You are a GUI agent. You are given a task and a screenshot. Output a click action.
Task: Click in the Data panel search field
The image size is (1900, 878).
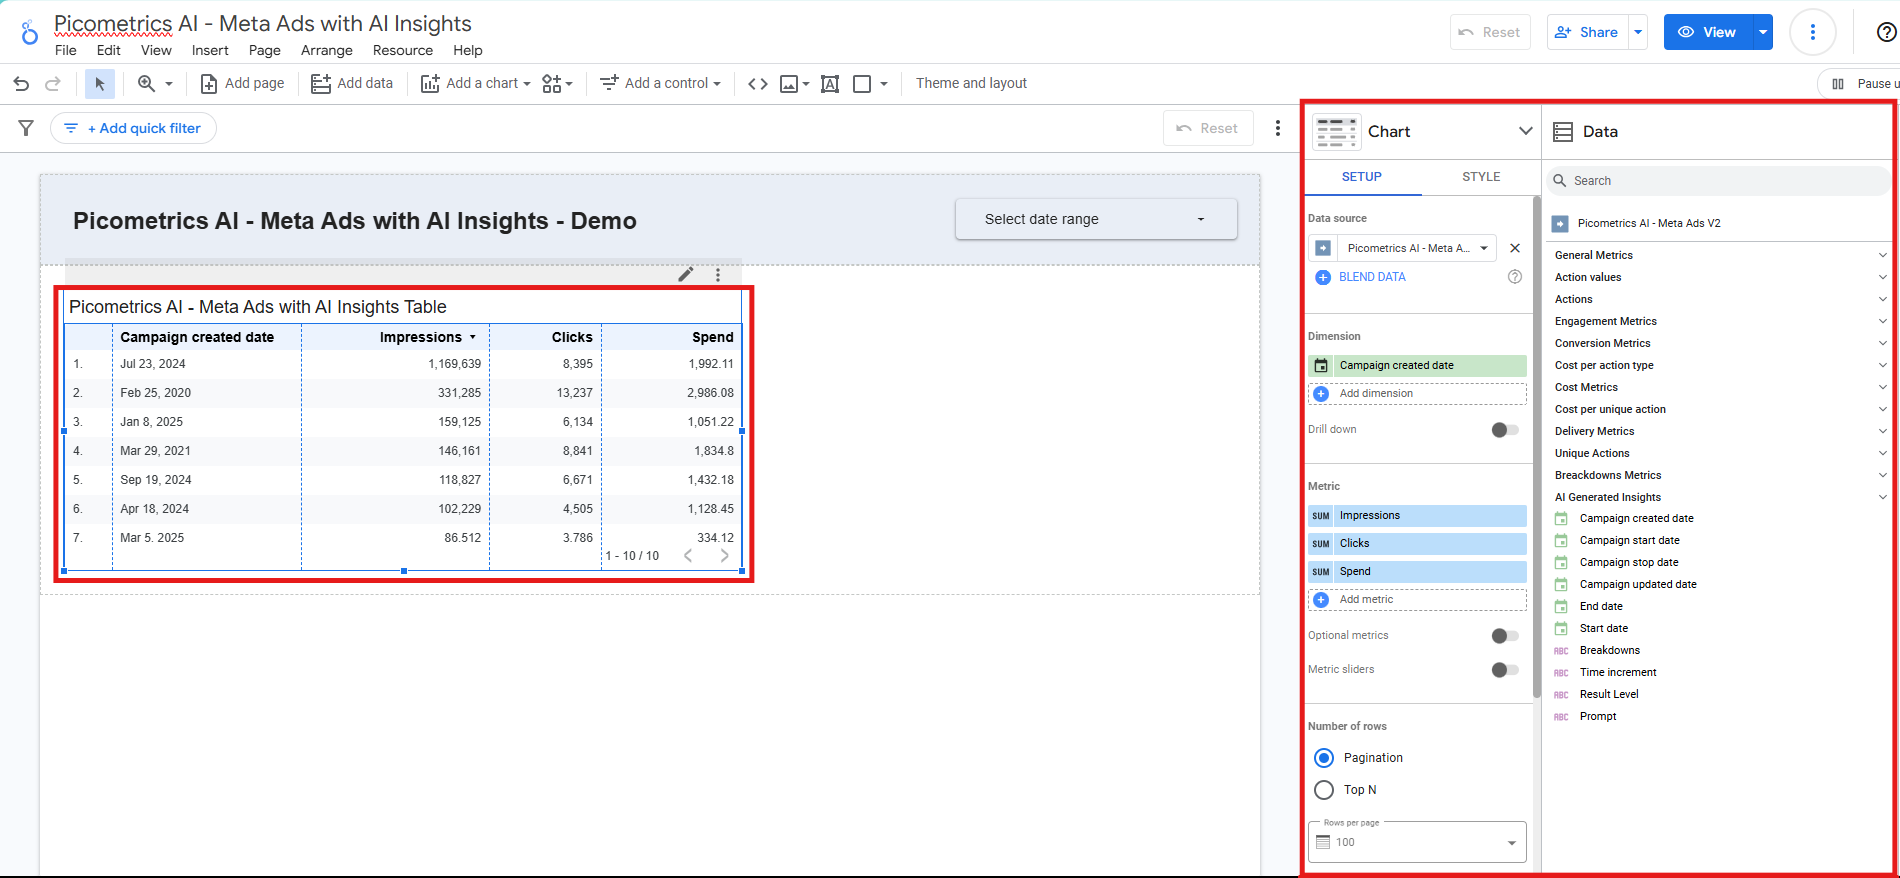click(x=1716, y=181)
